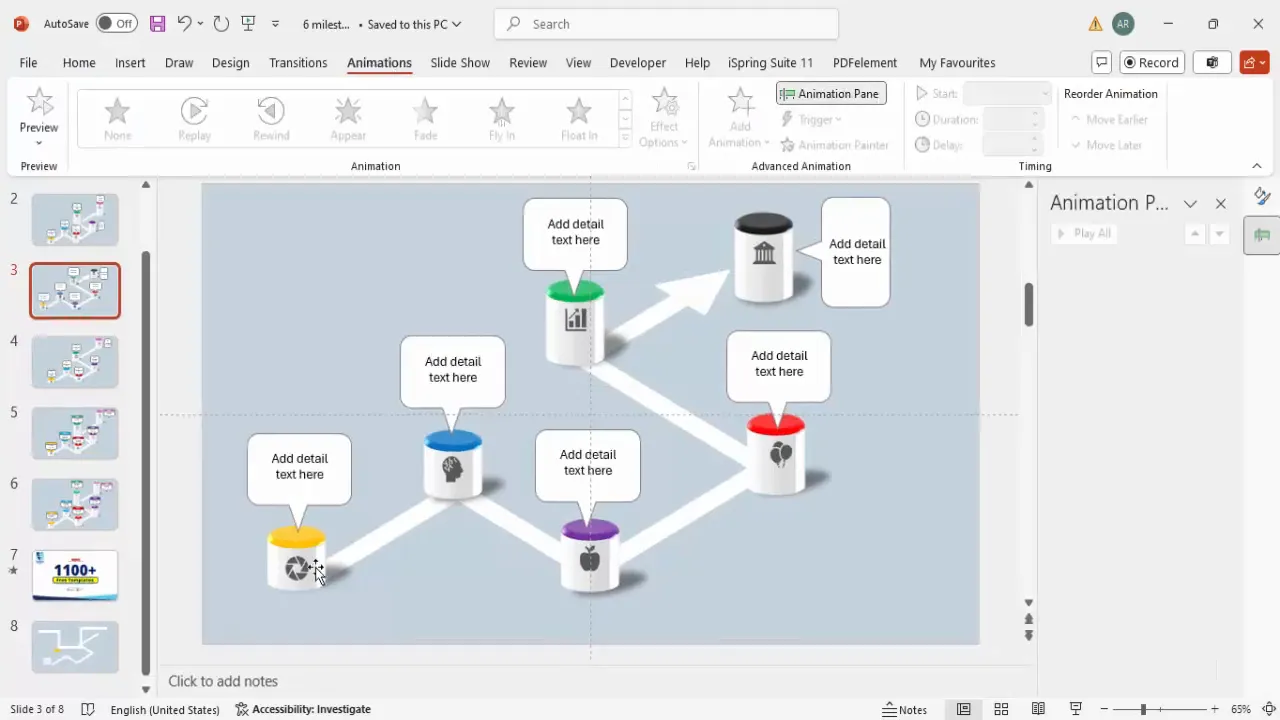This screenshot has width=1280, height=720.
Task: Start Slide Show from status bar icon
Action: pyautogui.click(x=1076, y=709)
